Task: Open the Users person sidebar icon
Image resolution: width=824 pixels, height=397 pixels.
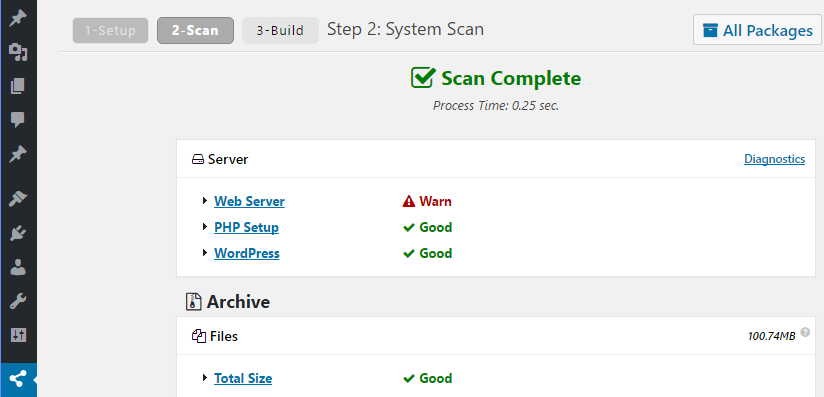Action: click(x=18, y=267)
